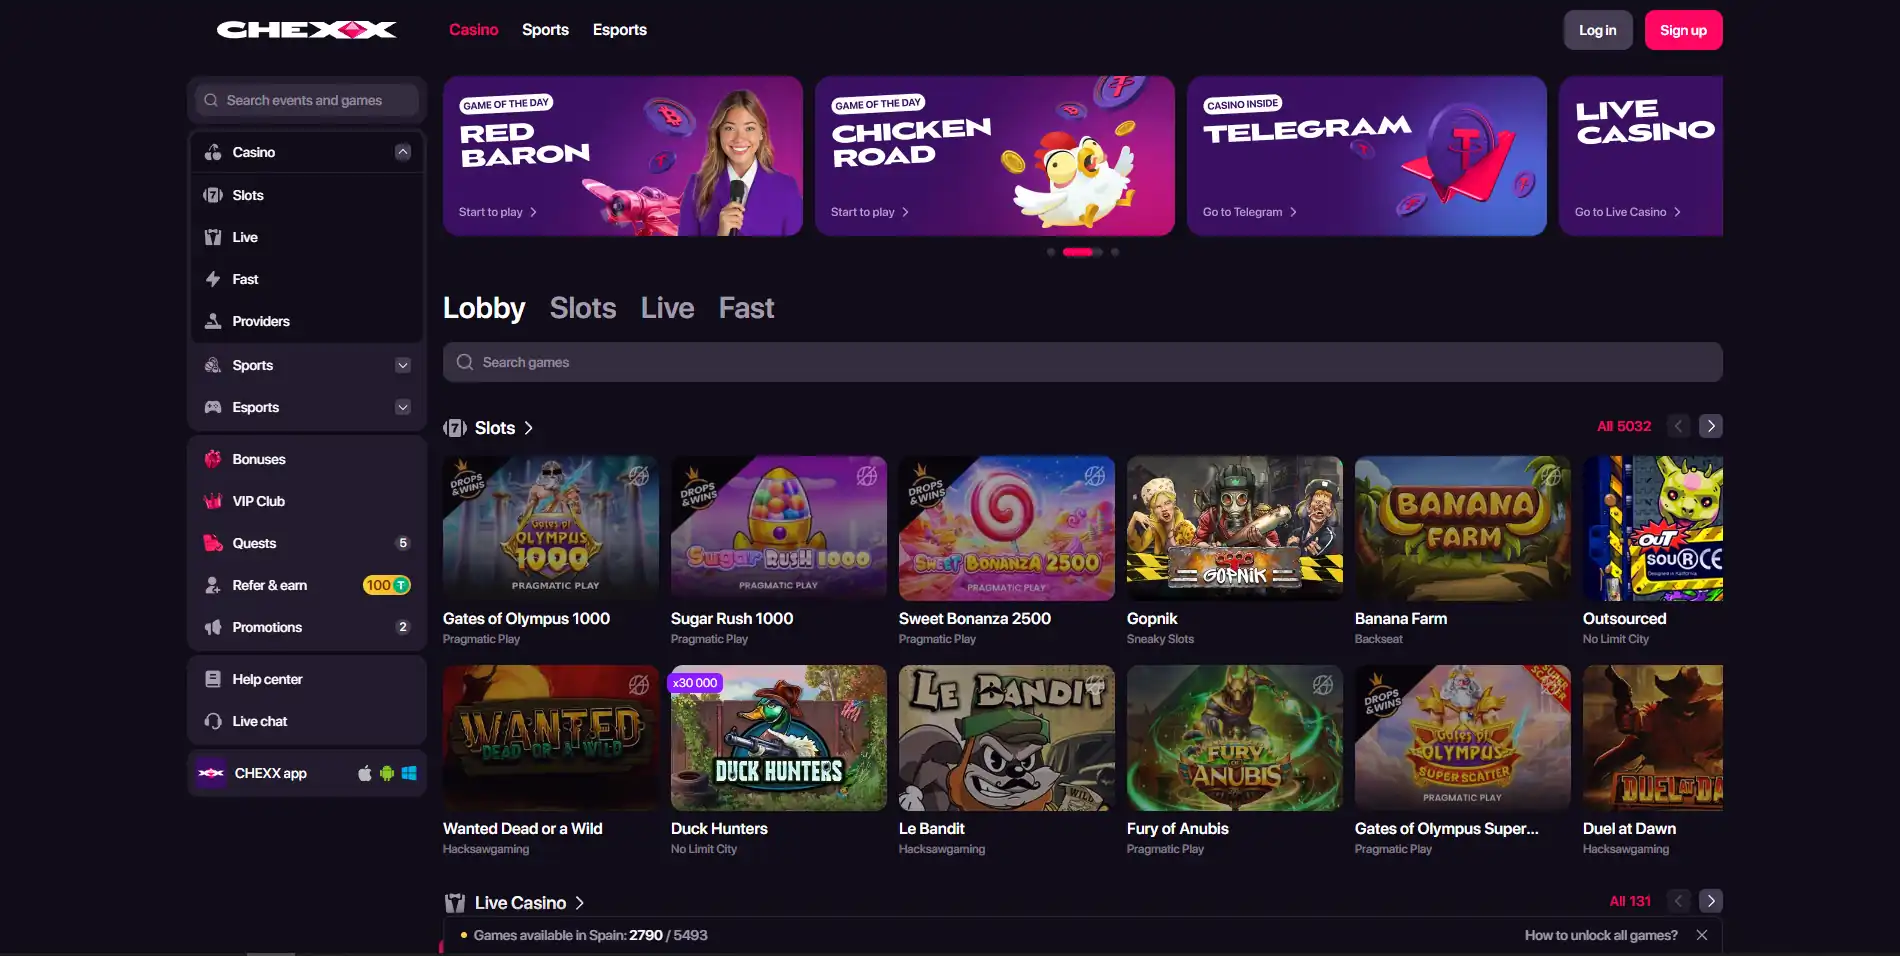Image resolution: width=1900 pixels, height=956 pixels.
Task: Expand the Esports sidebar section
Action: (x=403, y=407)
